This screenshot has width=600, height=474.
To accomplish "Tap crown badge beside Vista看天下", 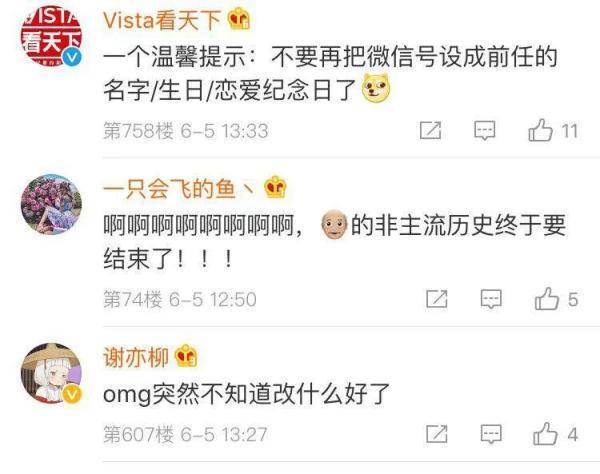I will [x=239, y=19].
